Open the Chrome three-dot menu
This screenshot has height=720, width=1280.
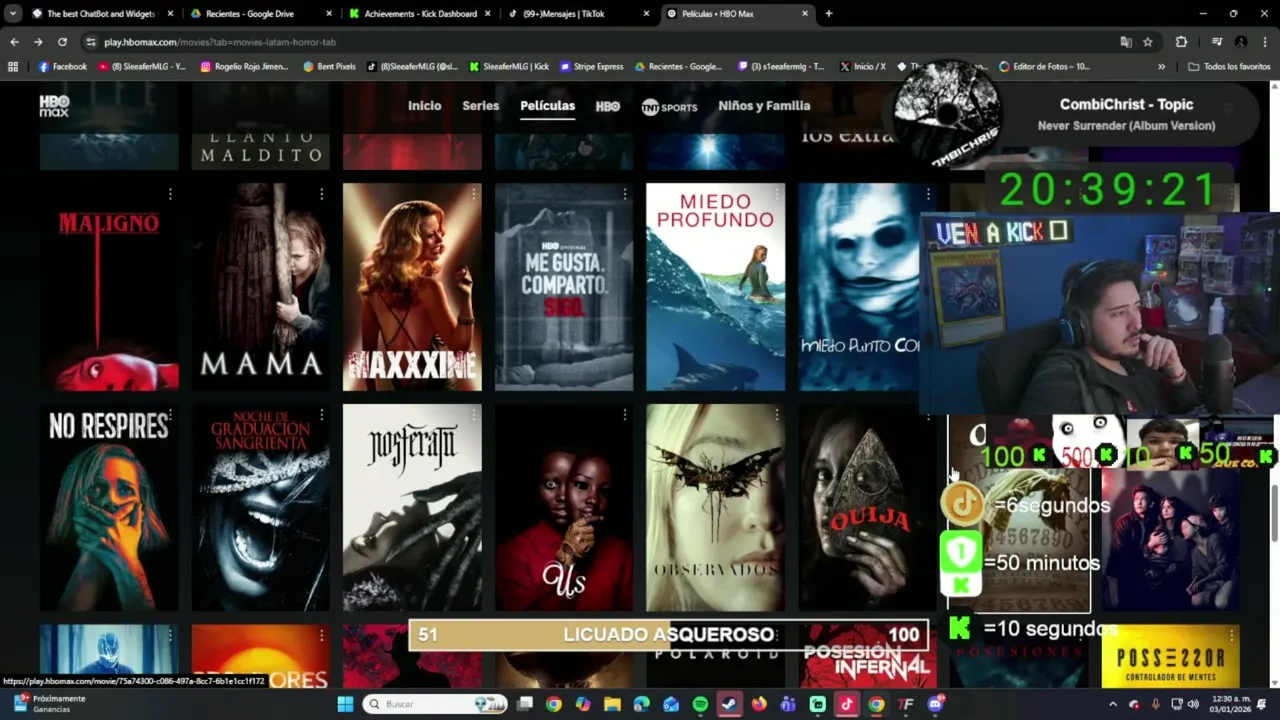pos(1265,42)
